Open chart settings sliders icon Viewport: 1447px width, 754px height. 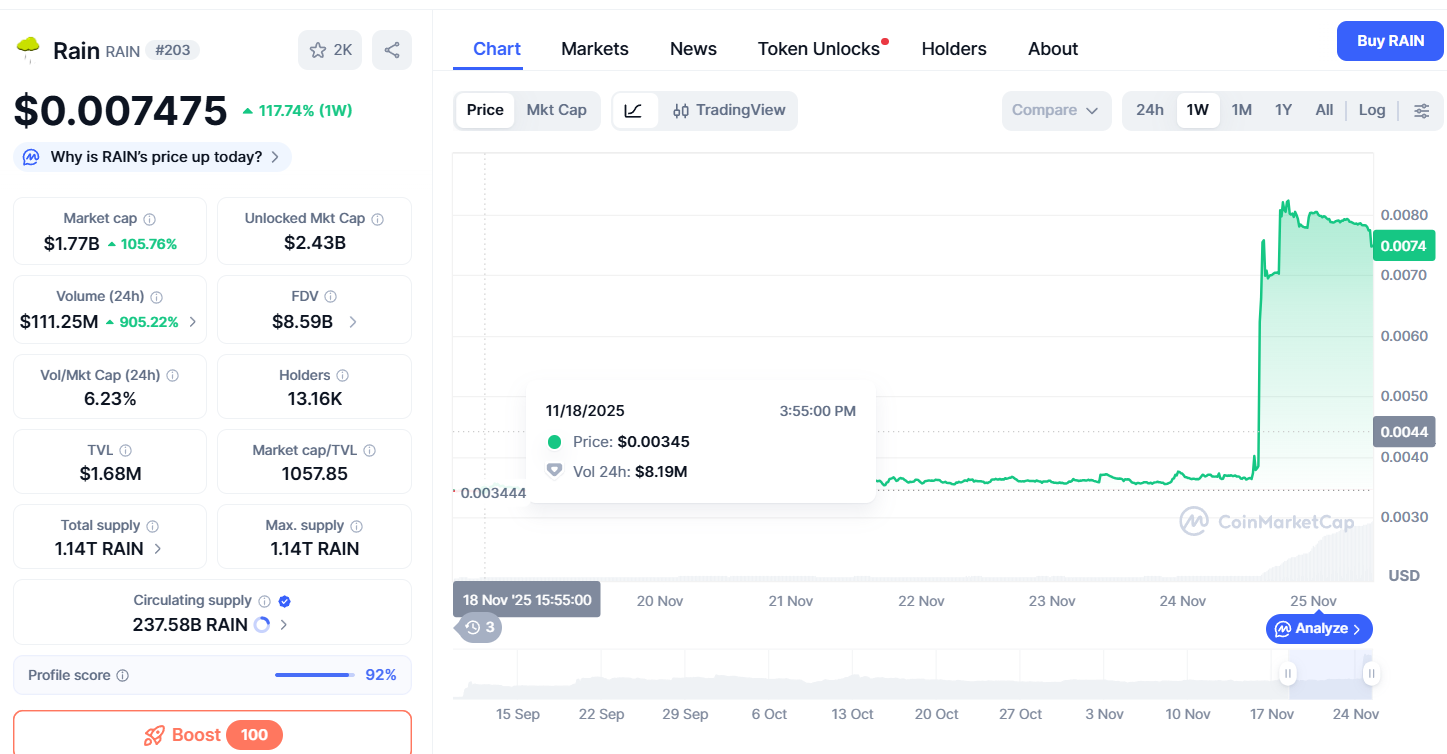[x=1421, y=110]
